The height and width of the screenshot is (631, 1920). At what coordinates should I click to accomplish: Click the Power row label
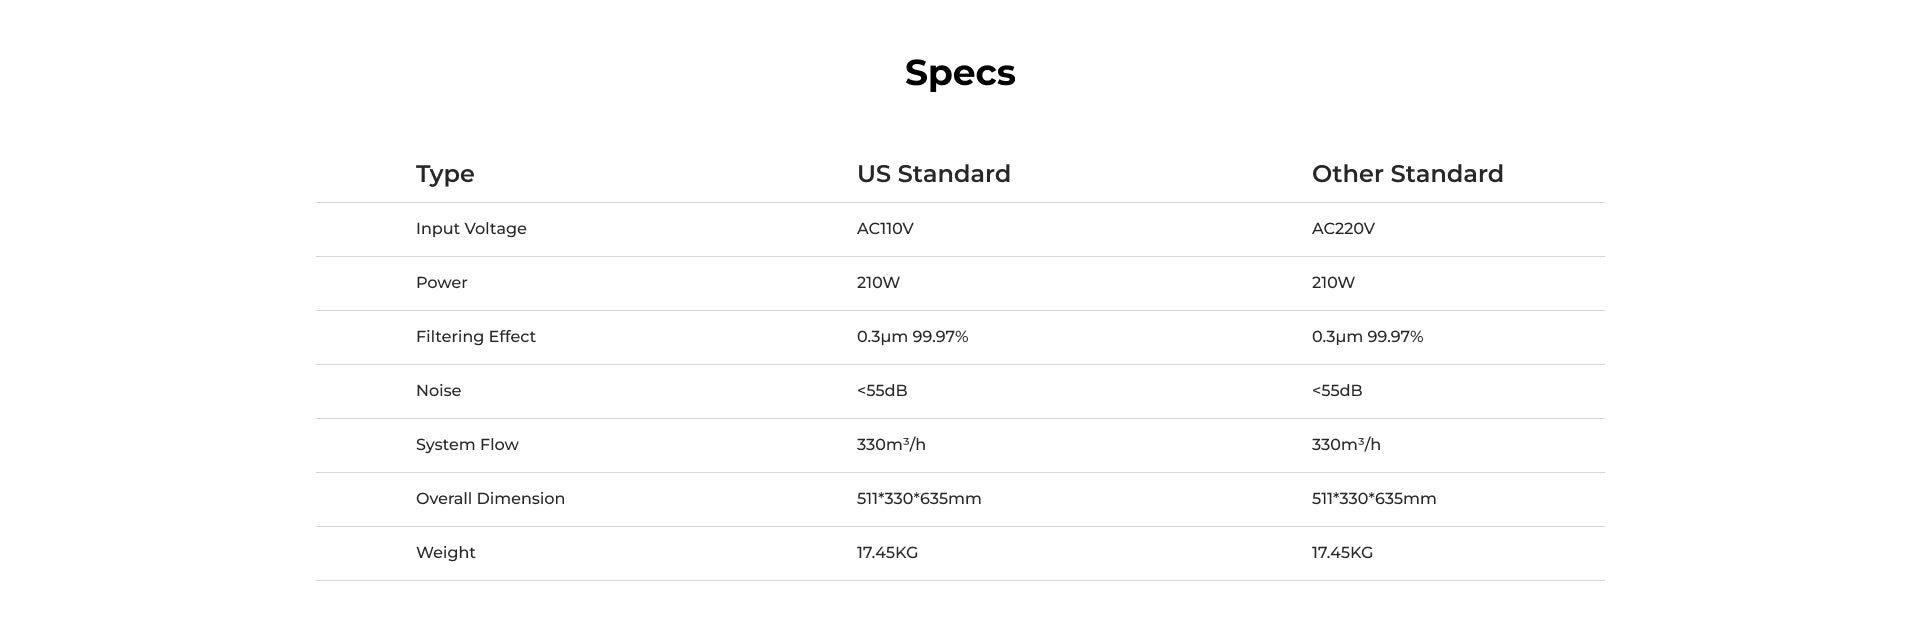pyautogui.click(x=441, y=283)
